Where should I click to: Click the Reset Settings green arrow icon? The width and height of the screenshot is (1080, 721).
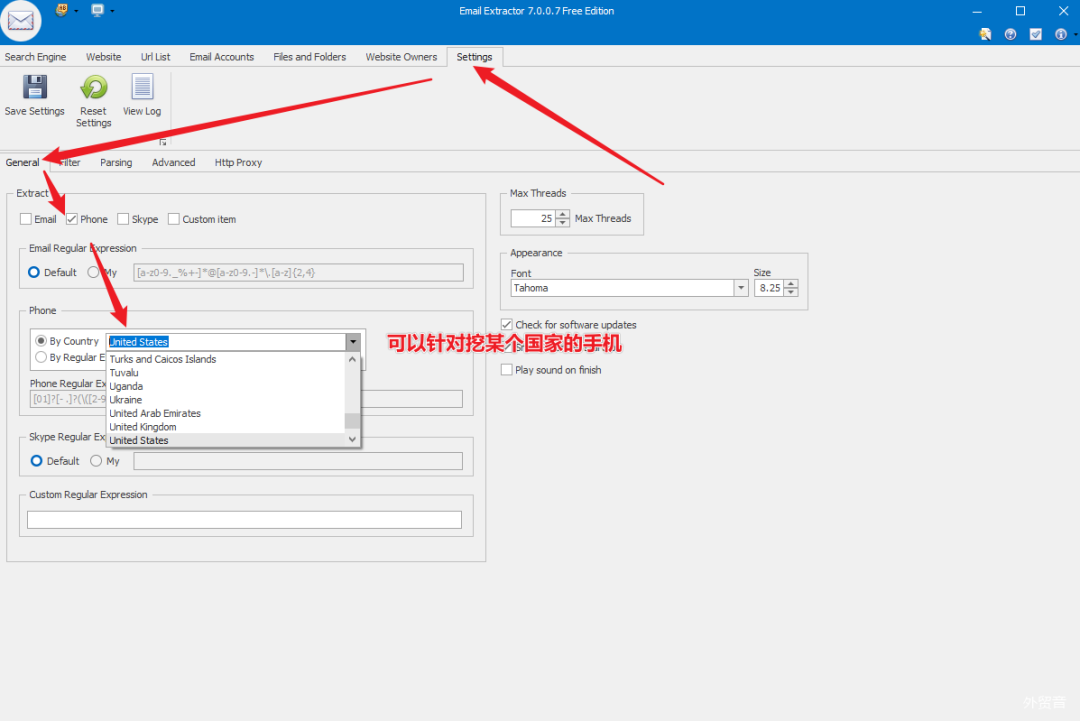(94, 87)
